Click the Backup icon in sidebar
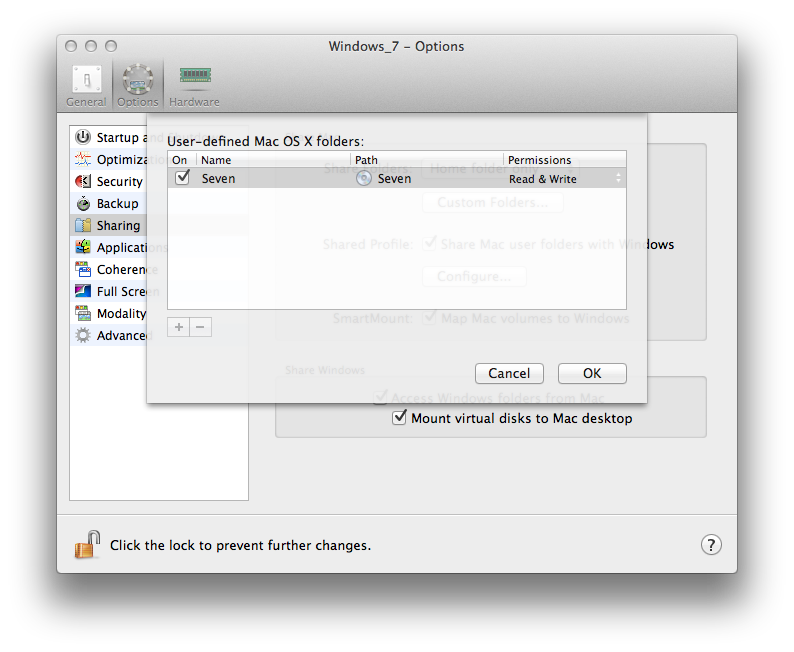The image size is (794, 652). pyautogui.click(x=83, y=203)
